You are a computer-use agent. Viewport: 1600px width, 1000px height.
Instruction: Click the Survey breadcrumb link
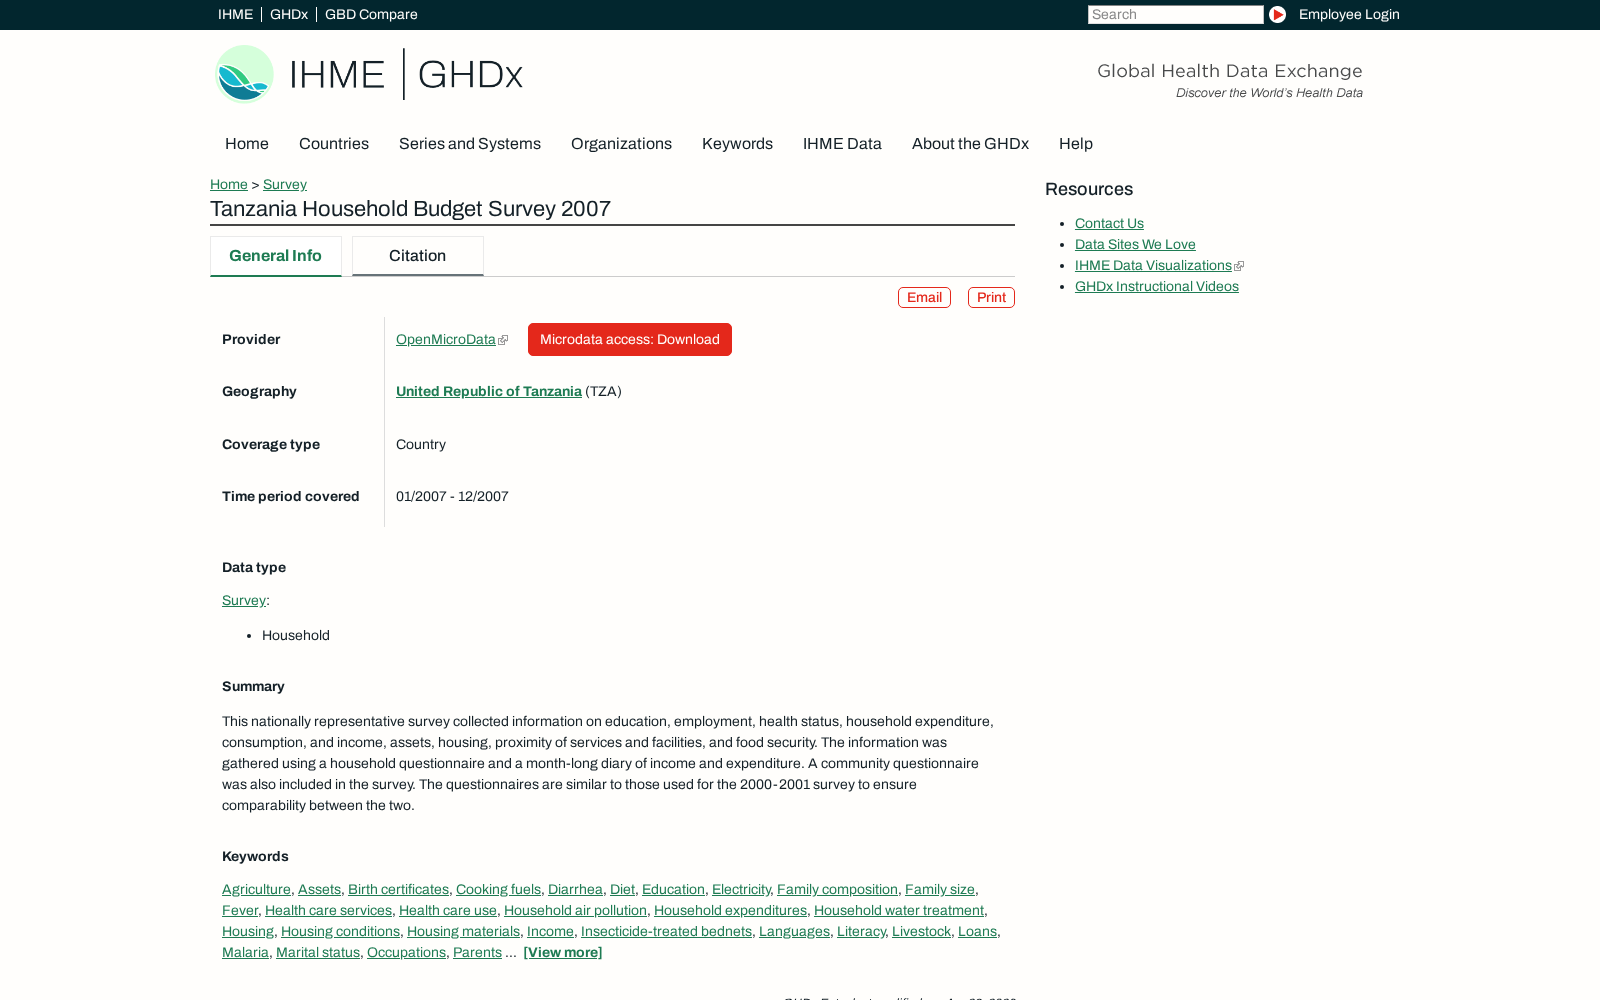click(285, 184)
